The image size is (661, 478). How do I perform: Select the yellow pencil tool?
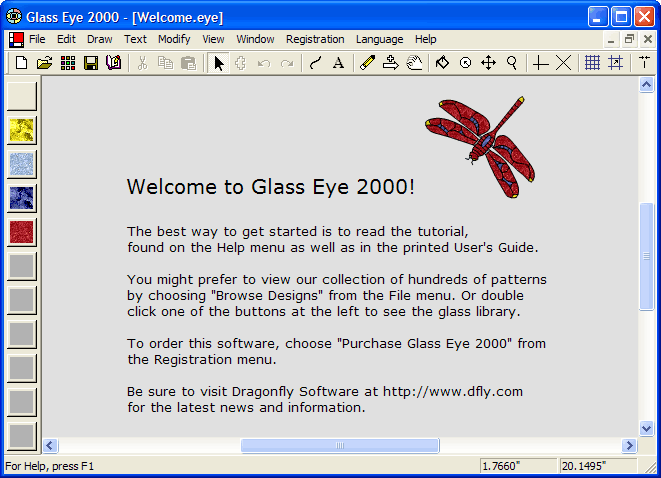[x=367, y=63]
